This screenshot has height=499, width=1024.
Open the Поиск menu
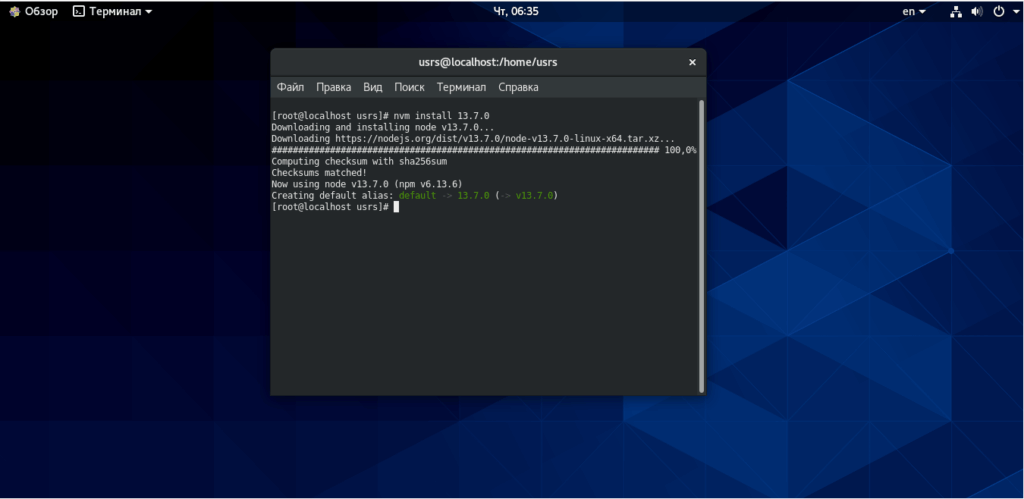pos(409,87)
